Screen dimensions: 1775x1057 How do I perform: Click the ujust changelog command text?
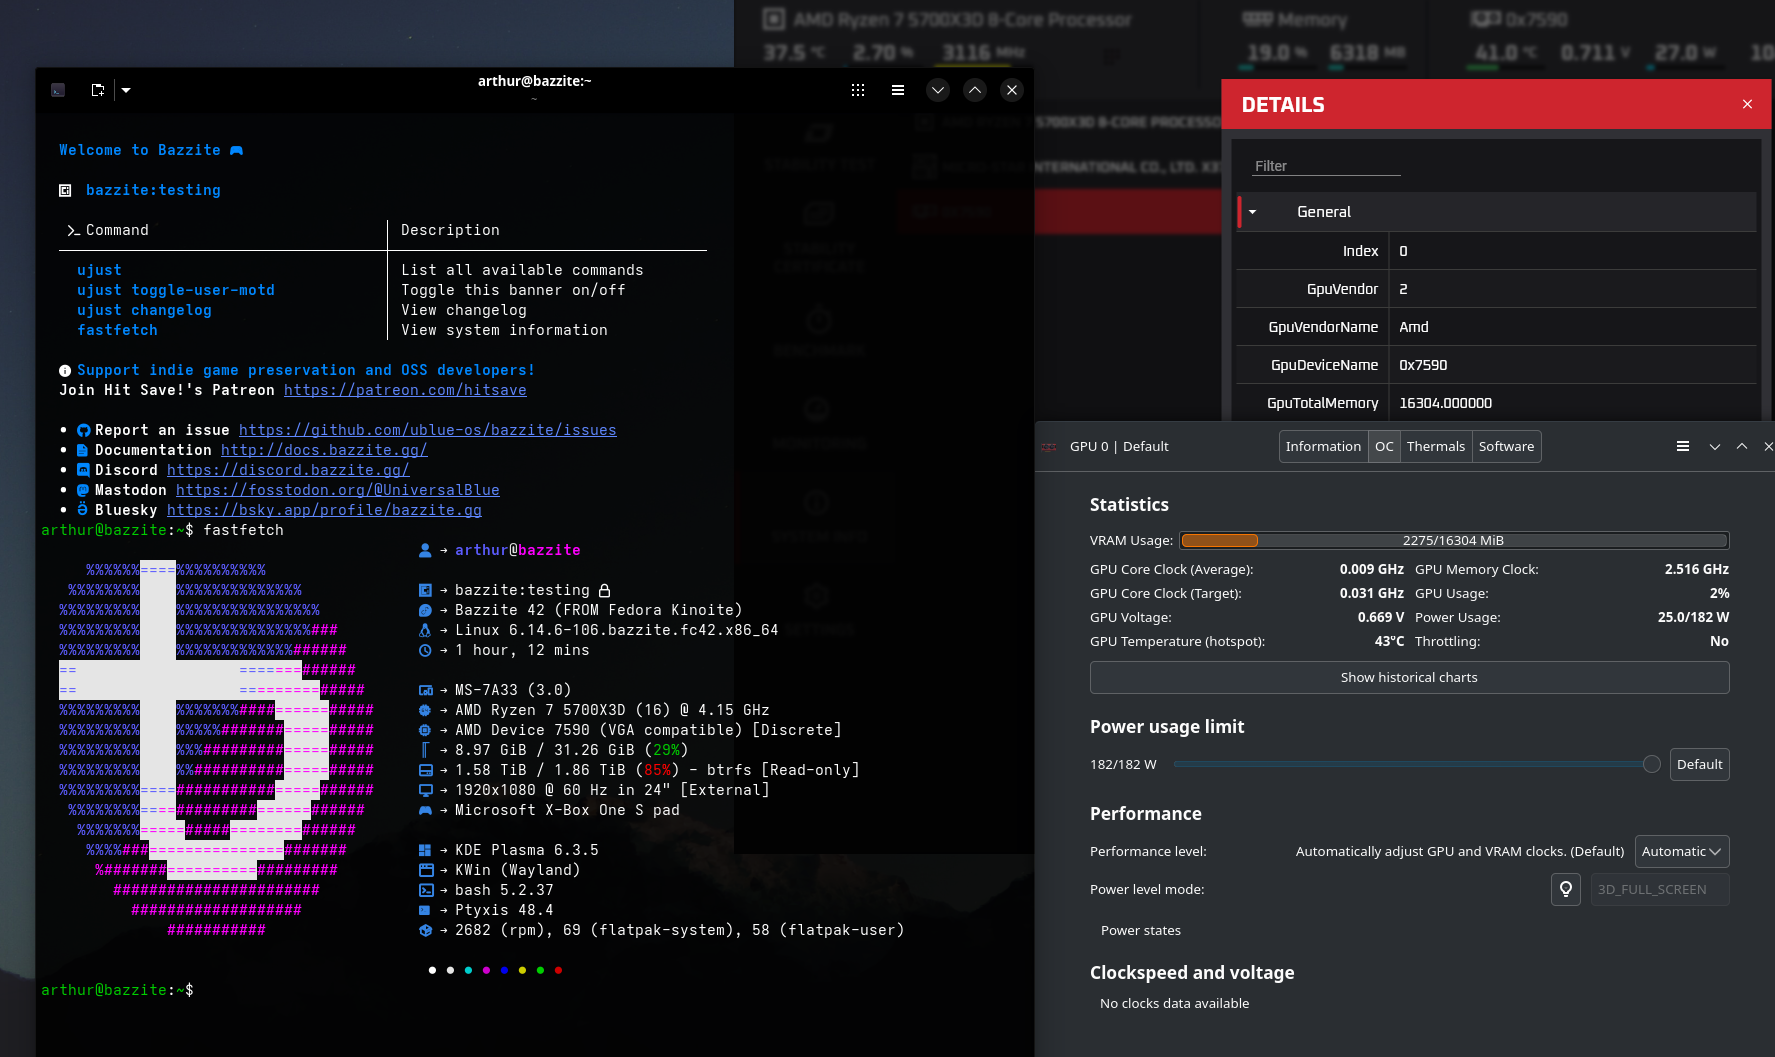click(144, 310)
